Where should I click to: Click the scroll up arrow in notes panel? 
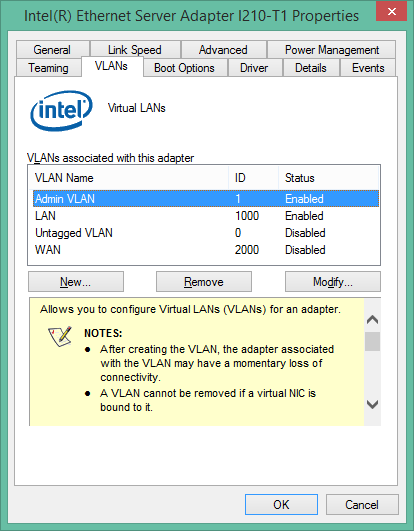(x=372, y=319)
